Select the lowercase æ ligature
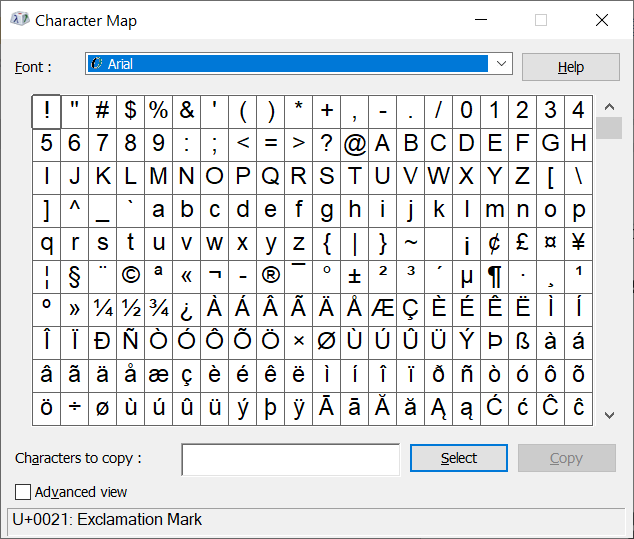Image resolution: width=634 pixels, height=539 pixels. coord(158,376)
